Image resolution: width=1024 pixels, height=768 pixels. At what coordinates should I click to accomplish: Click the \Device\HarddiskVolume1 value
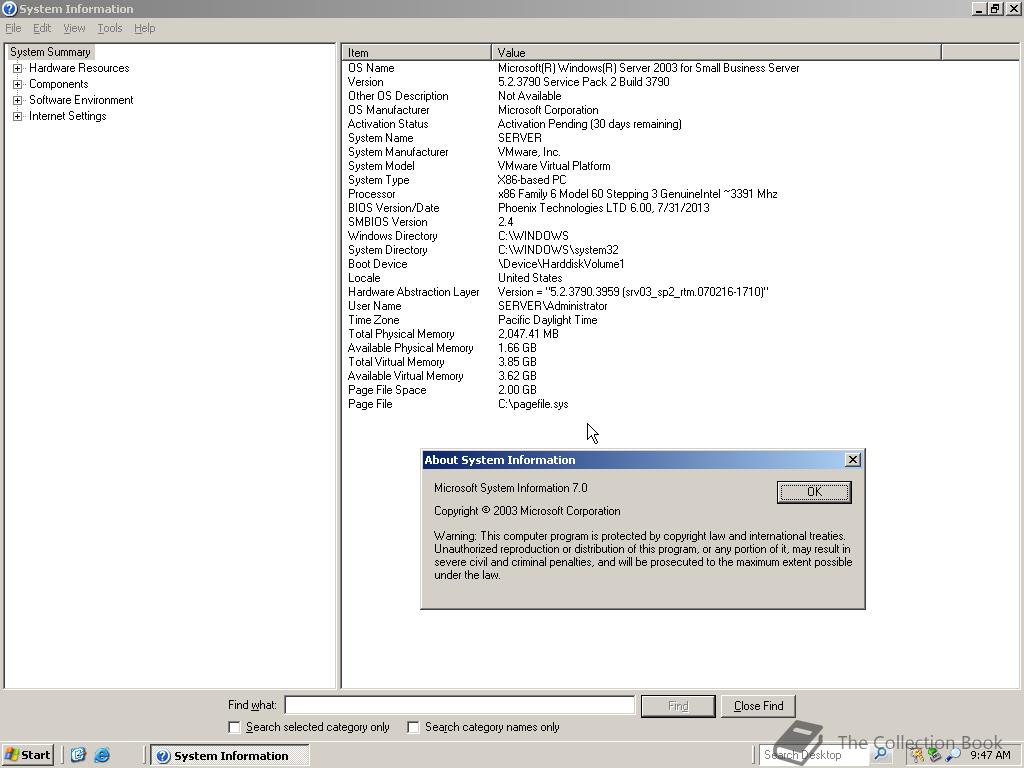coord(561,264)
